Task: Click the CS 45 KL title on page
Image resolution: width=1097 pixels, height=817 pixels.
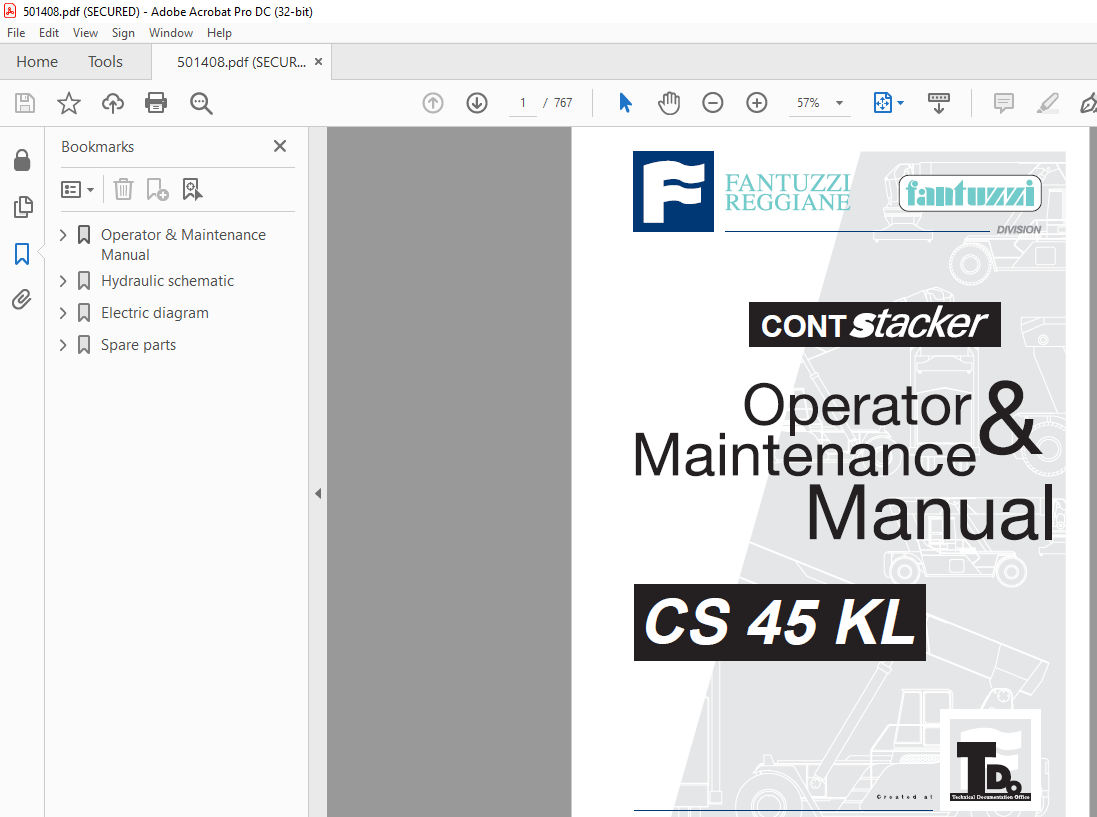Action: click(x=779, y=623)
